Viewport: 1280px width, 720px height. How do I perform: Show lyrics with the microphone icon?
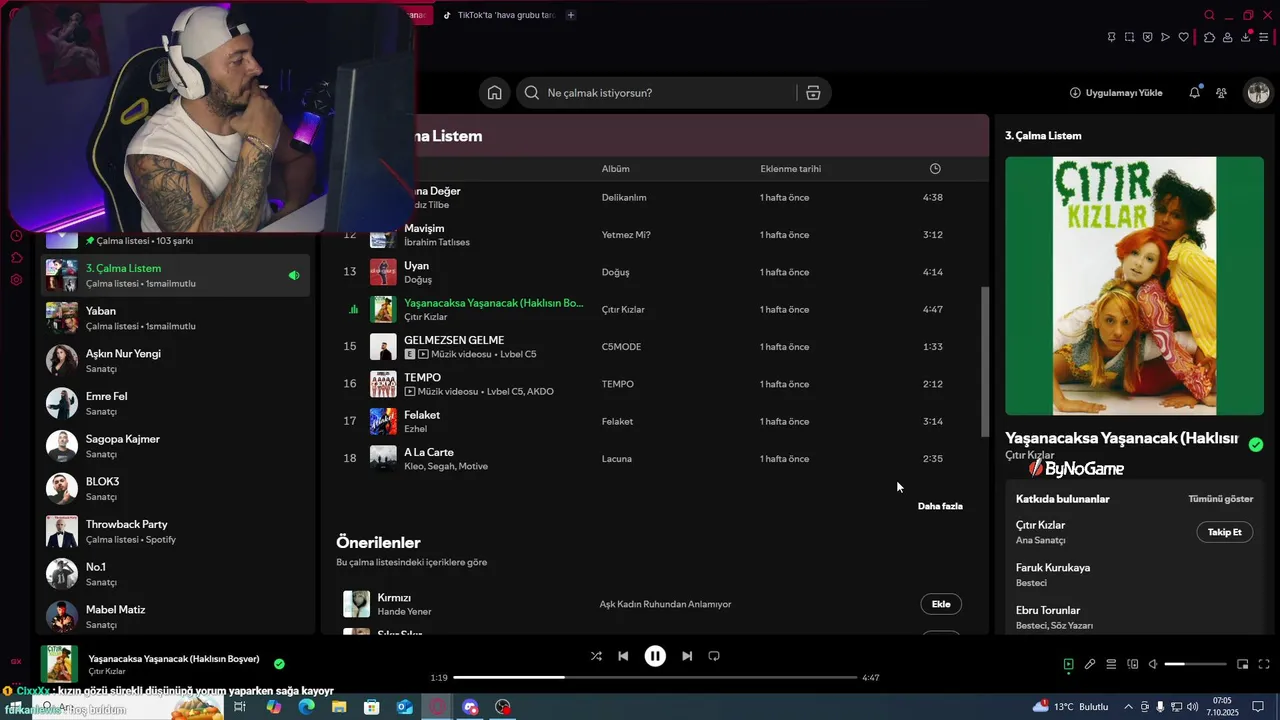tap(1090, 664)
